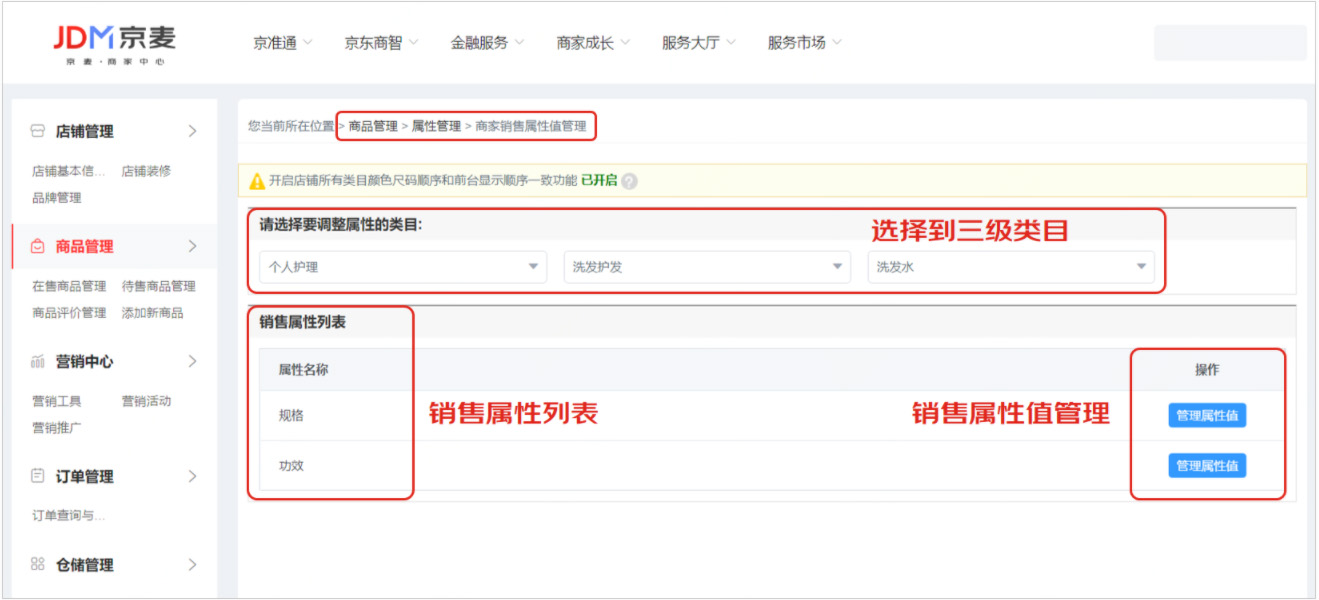This screenshot has height=600, width=1319.
Task: Click the 订单管理 document icon in sidebar
Action: point(37,477)
